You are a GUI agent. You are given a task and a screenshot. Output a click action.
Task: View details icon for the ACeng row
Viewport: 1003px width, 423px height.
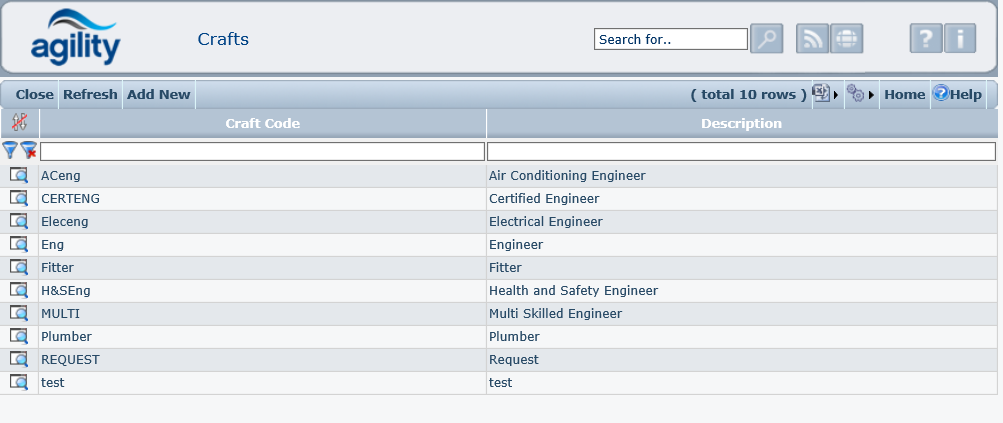click(19, 175)
